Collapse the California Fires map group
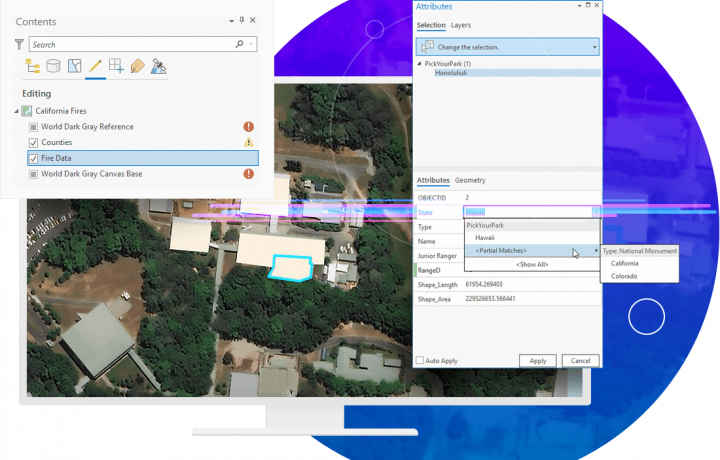The image size is (720, 460). (16, 111)
